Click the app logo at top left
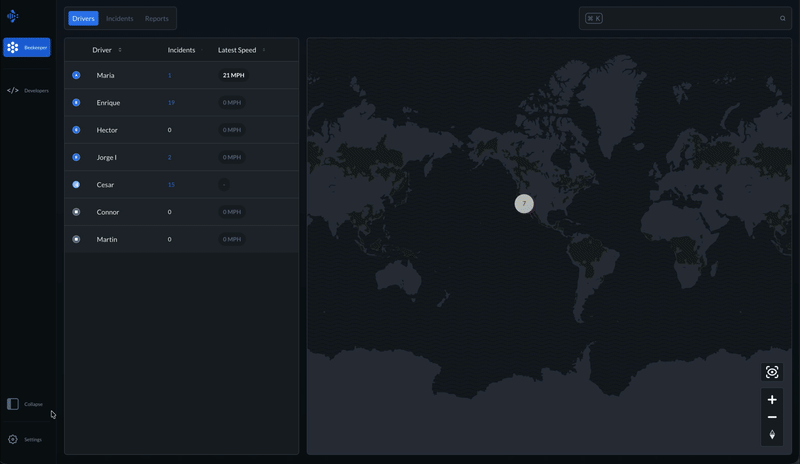The image size is (800, 464). (x=13, y=16)
